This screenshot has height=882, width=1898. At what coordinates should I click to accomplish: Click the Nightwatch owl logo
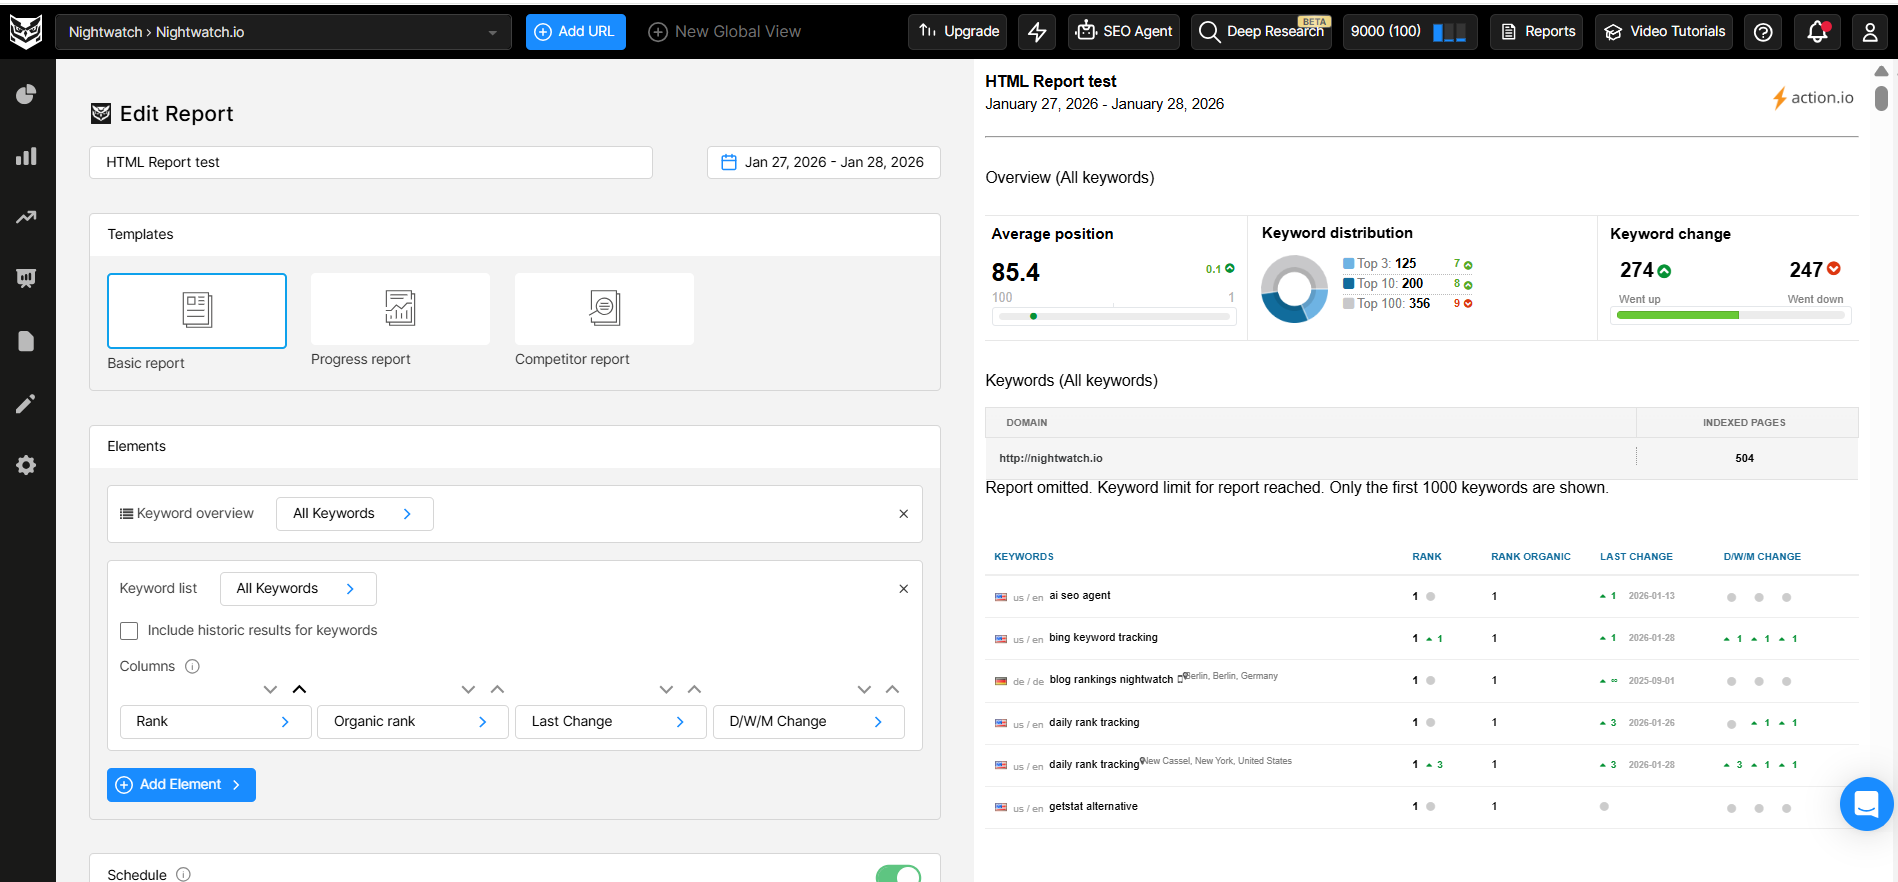(x=26, y=32)
